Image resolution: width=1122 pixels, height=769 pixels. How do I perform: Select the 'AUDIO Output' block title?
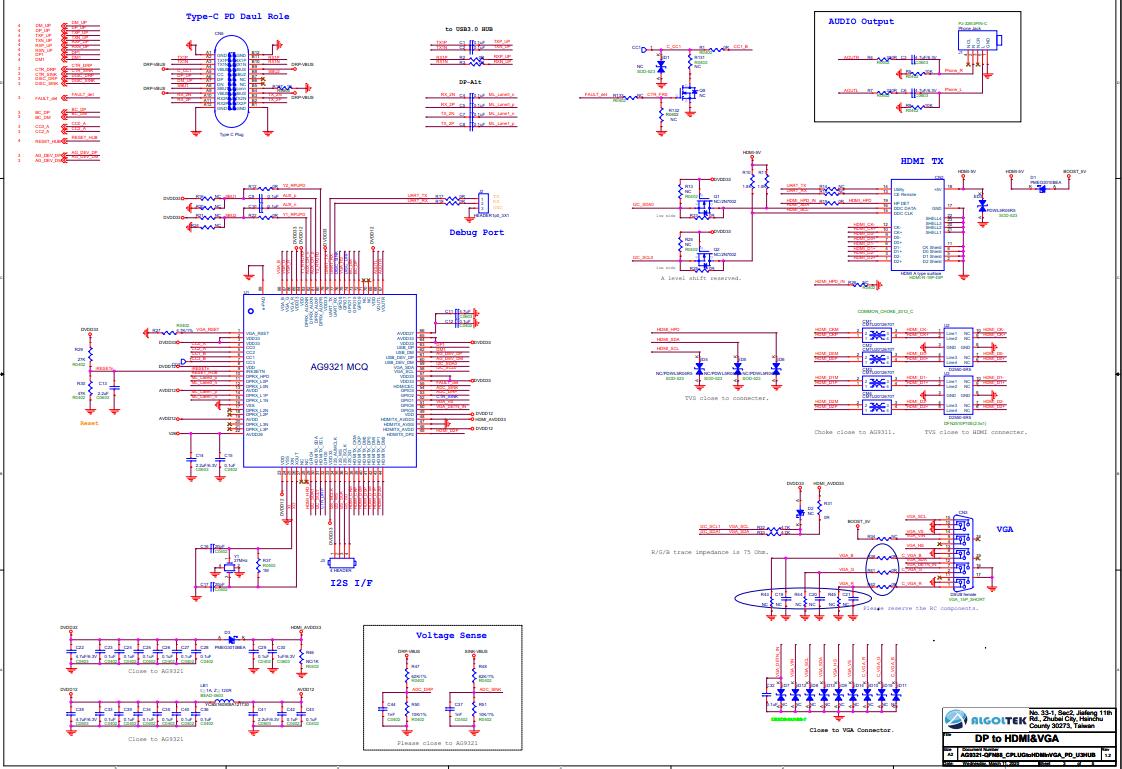tap(861, 21)
